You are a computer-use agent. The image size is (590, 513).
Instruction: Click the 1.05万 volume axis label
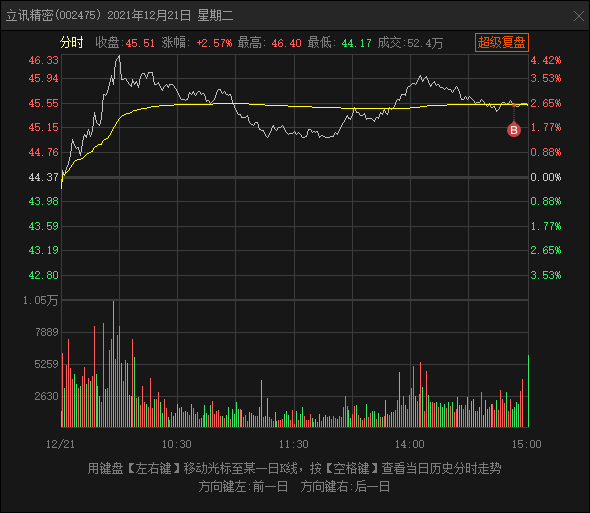point(41,300)
